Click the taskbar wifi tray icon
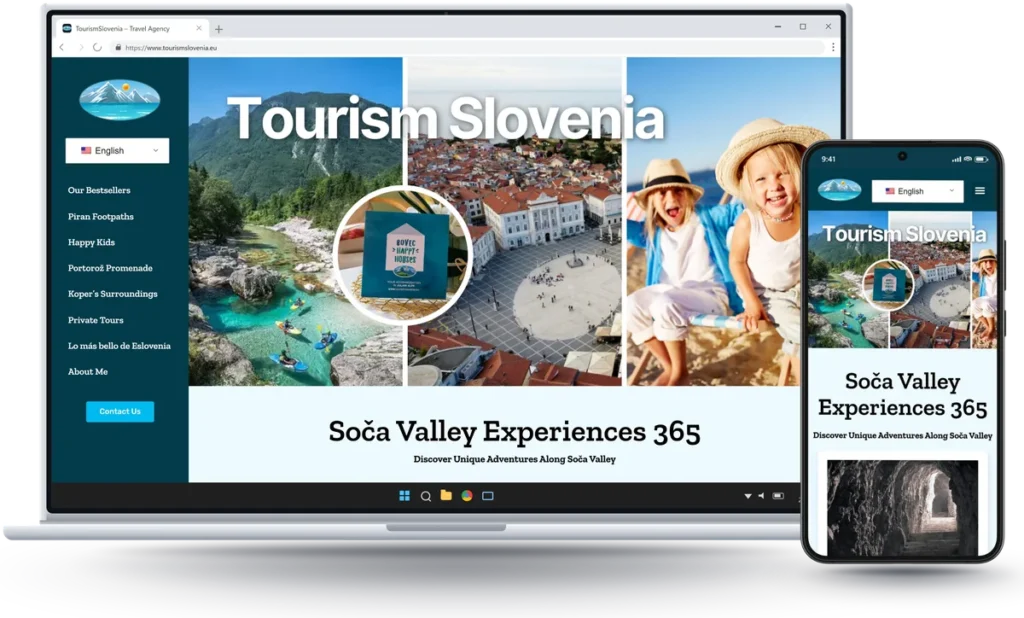The width and height of the screenshot is (1024, 618). [x=748, y=496]
